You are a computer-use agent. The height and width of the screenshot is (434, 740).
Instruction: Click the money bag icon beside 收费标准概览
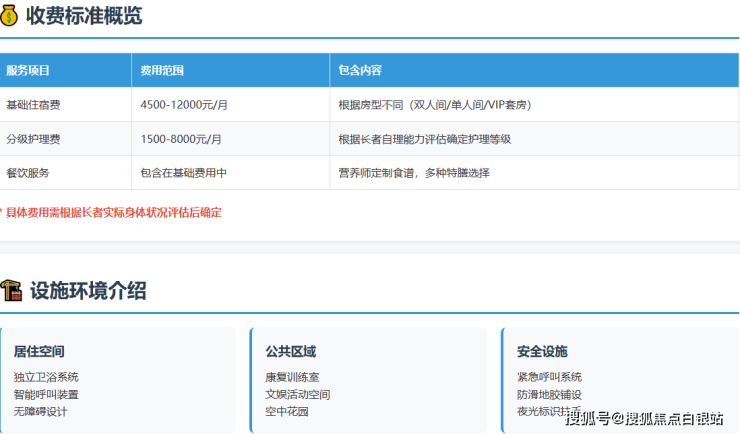[x=10, y=17]
